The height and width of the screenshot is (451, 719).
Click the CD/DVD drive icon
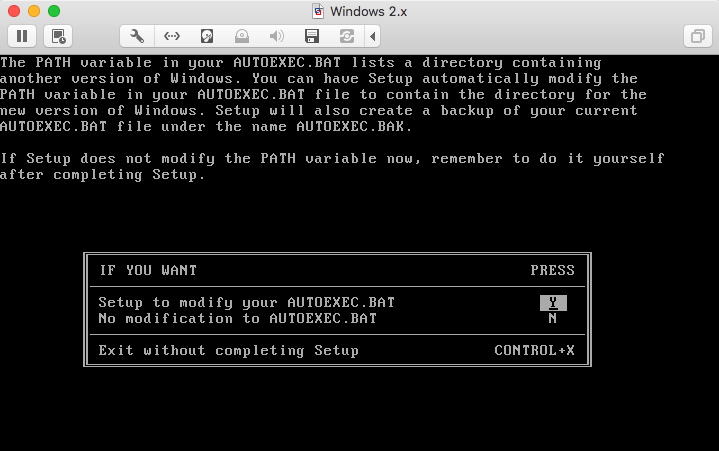point(242,36)
